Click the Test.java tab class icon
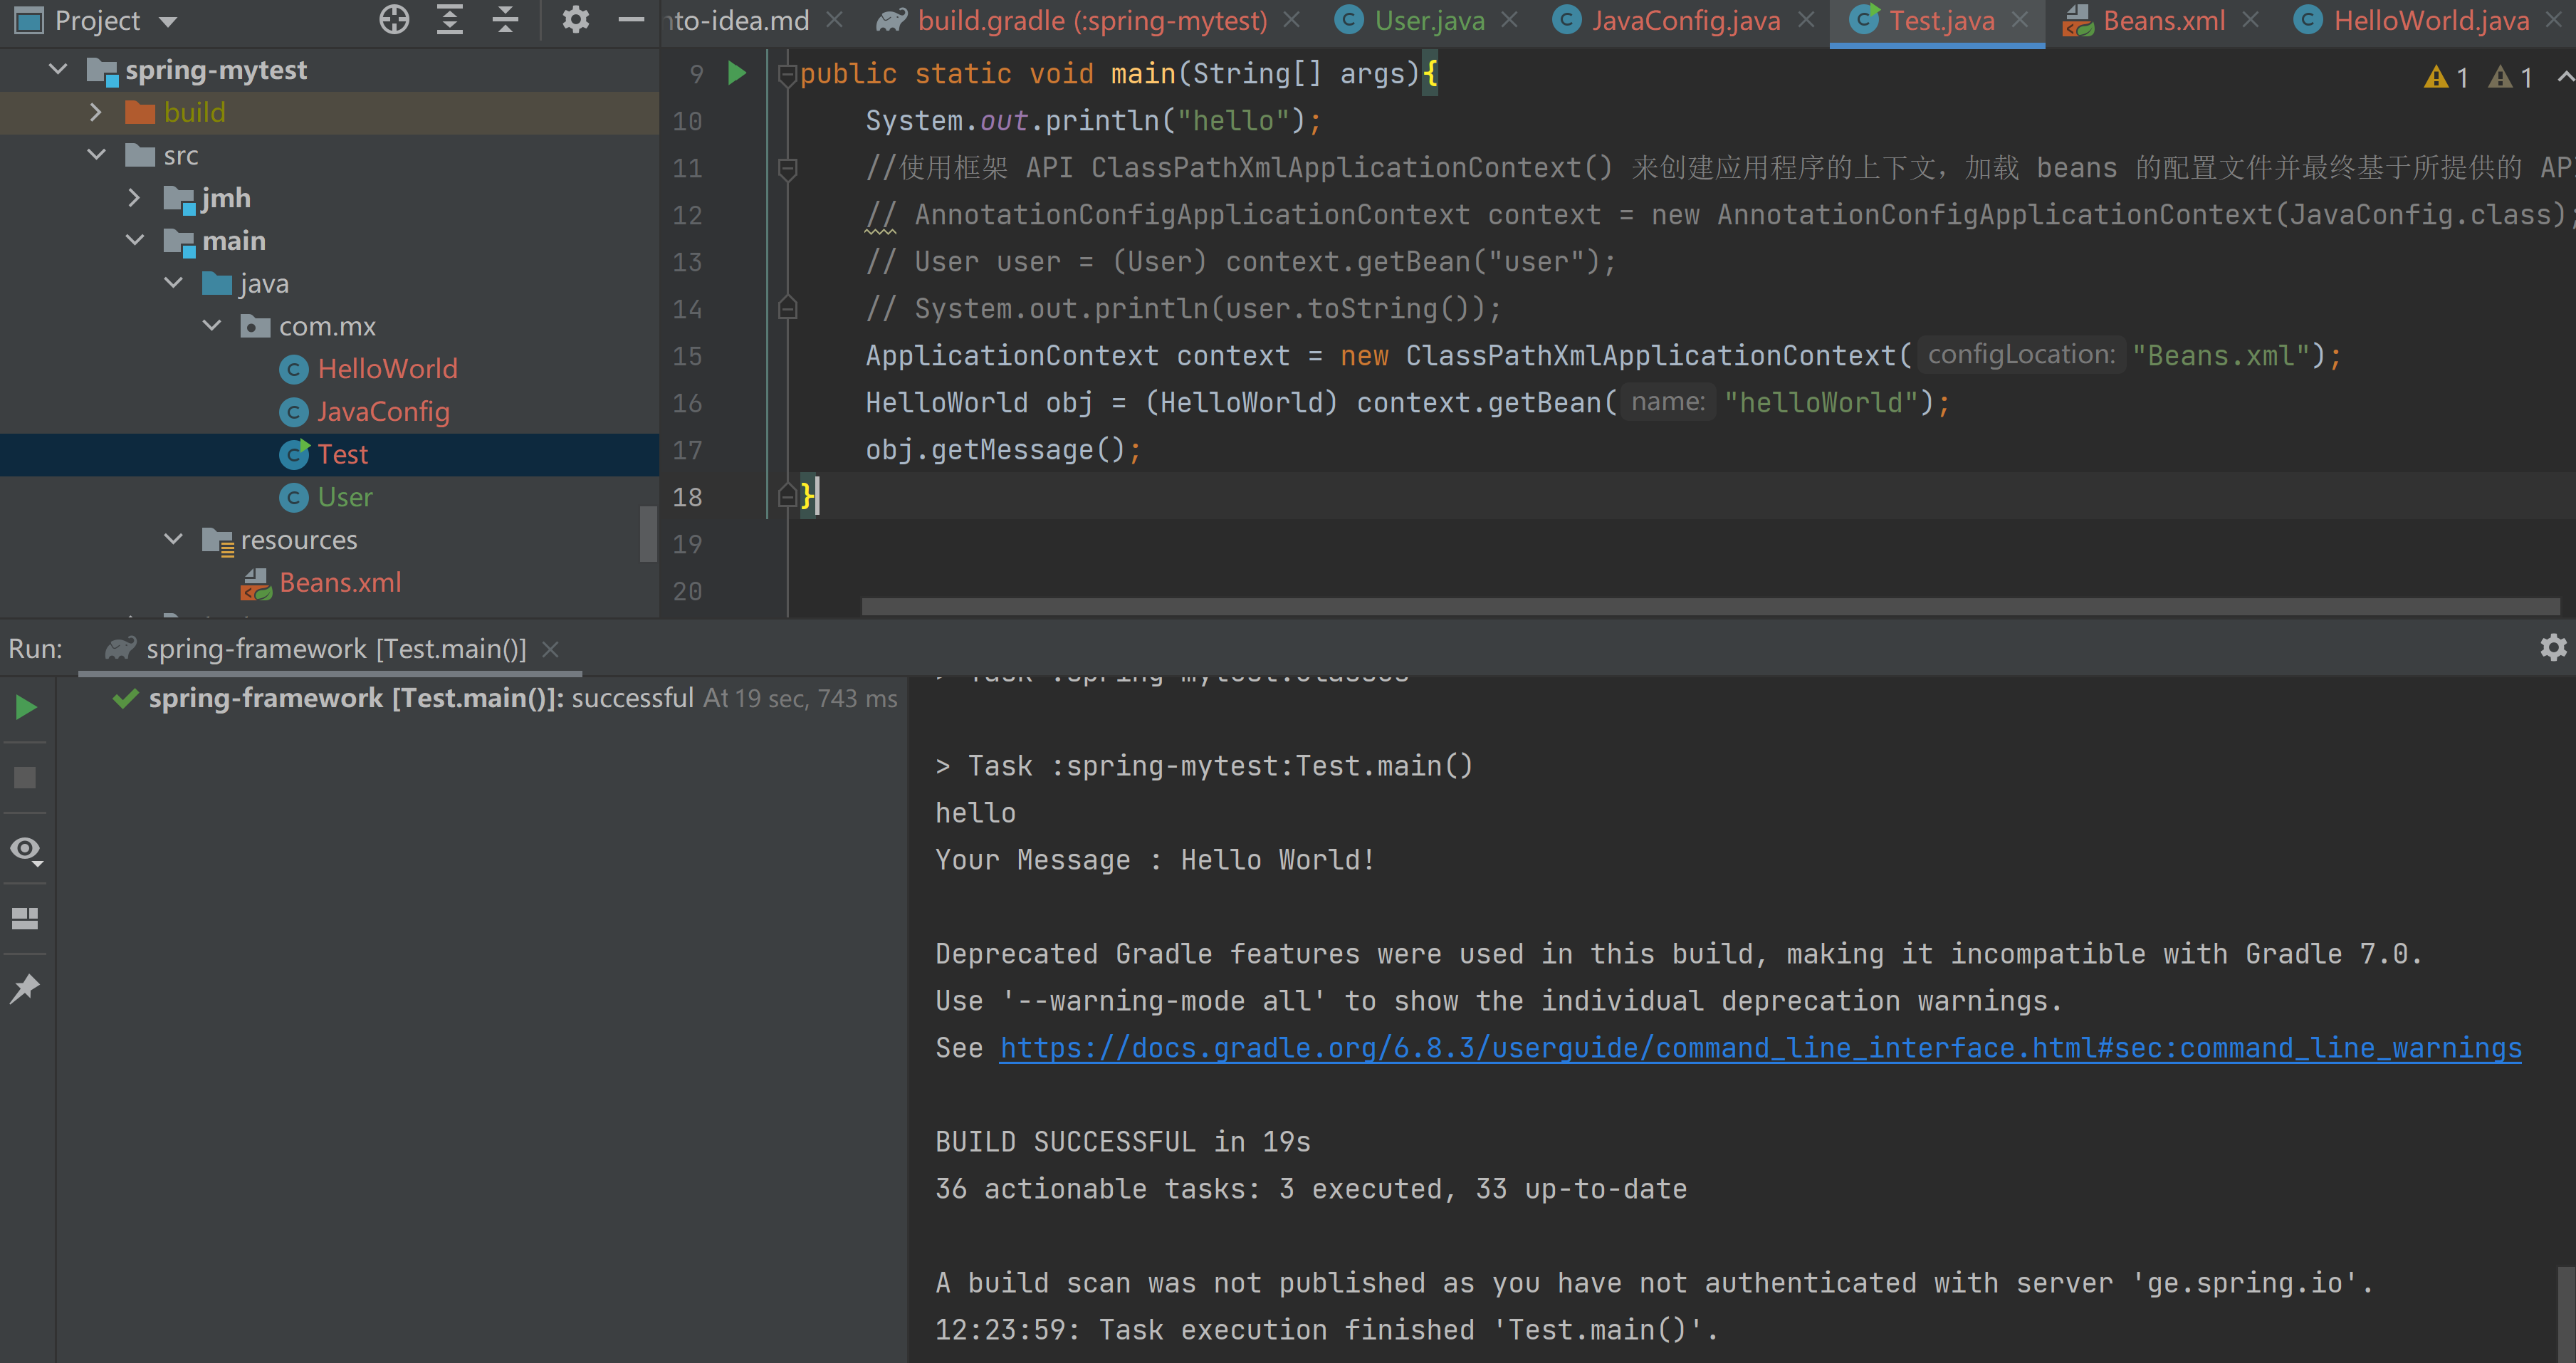The height and width of the screenshot is (1363, 2576). click(1864, 19)
